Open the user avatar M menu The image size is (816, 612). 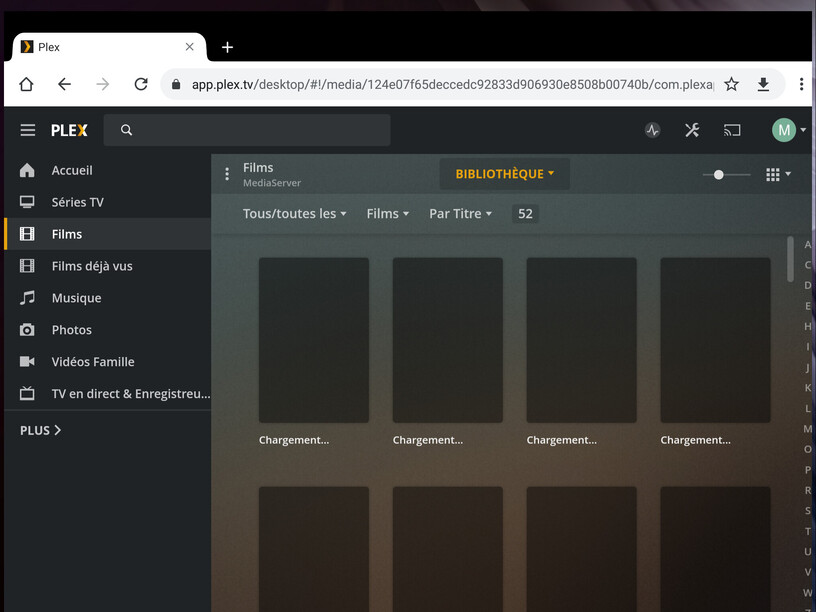[x=788, y=130]
